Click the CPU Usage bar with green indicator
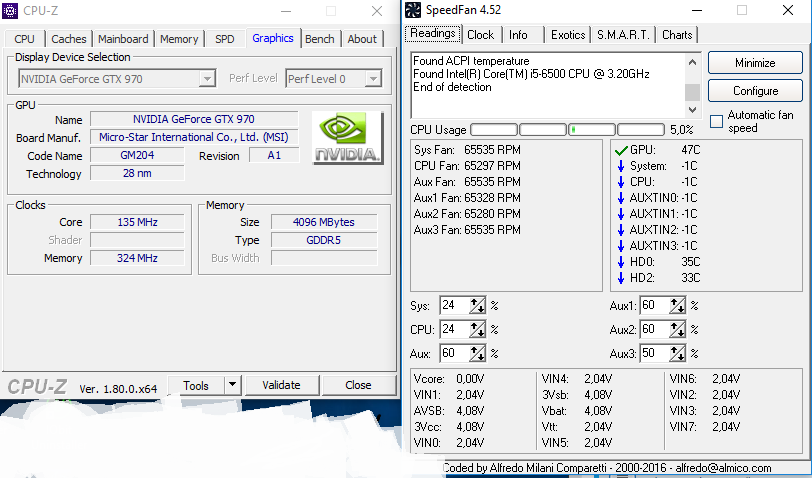This screenshot has width=812, height=478. pos(592,129)
